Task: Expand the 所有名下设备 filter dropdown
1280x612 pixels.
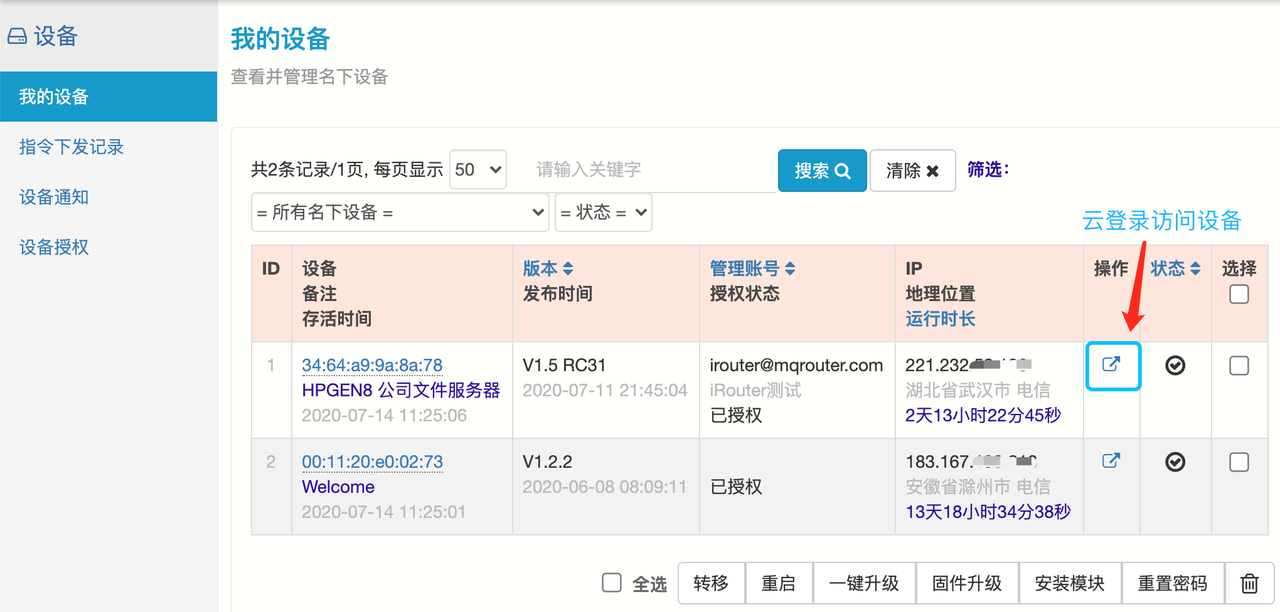Action: [x=400, y=212]
